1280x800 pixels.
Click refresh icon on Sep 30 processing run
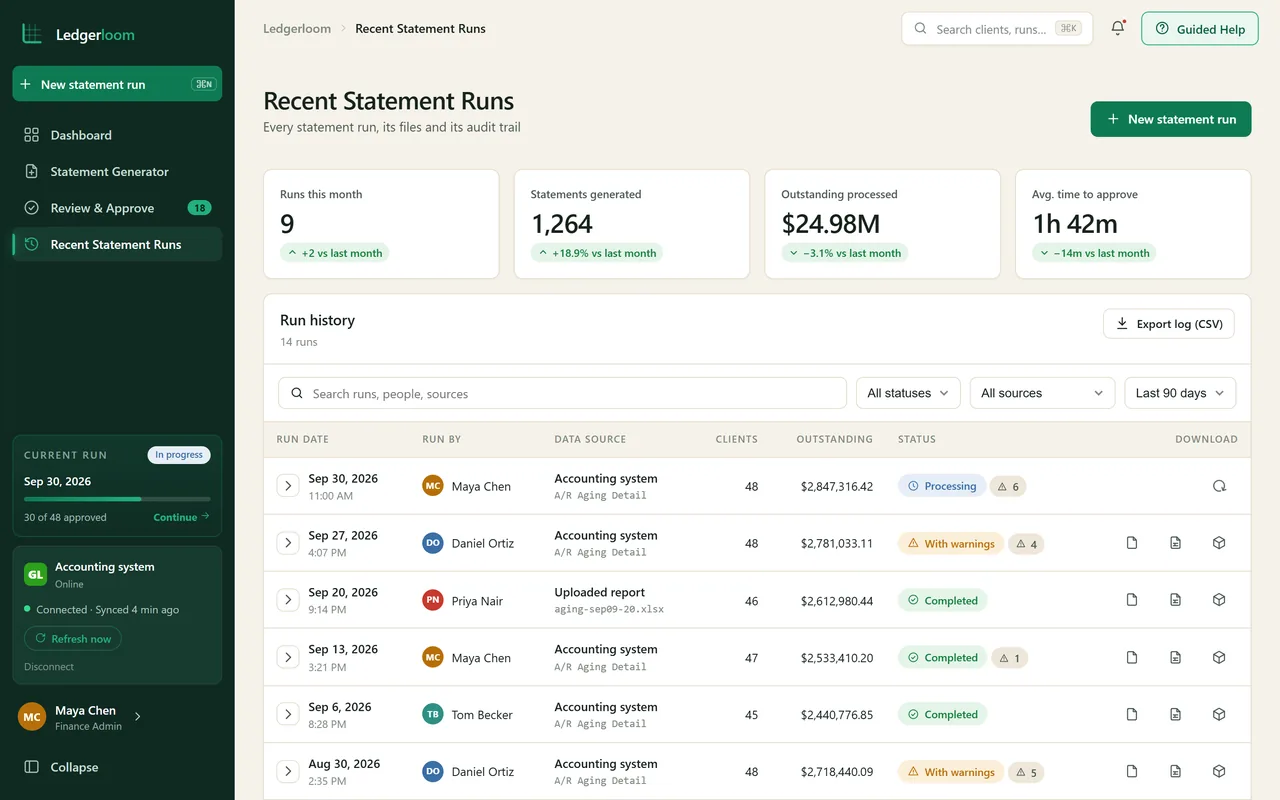tap(1219, 486)
